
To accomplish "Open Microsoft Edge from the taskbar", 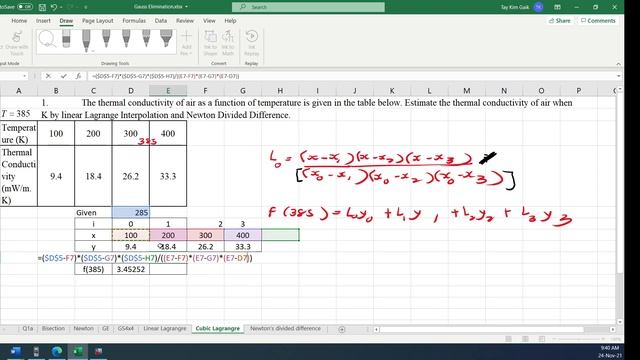I will 57,351.
